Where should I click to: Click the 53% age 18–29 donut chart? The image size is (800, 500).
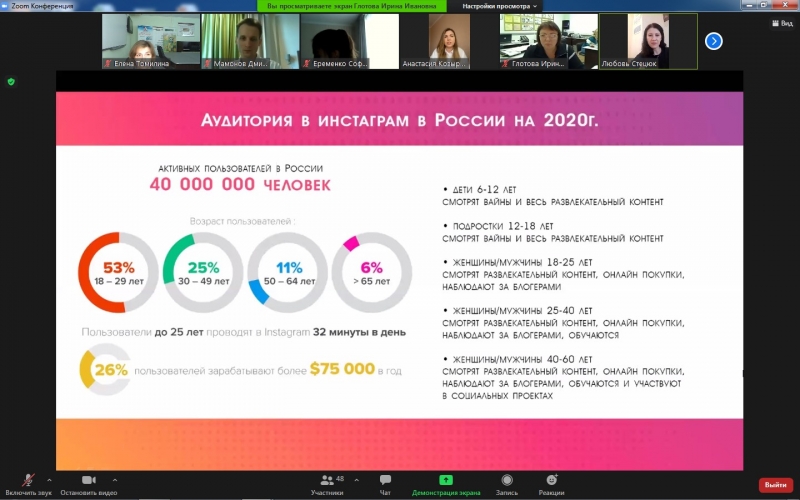[x=118, y=272]
